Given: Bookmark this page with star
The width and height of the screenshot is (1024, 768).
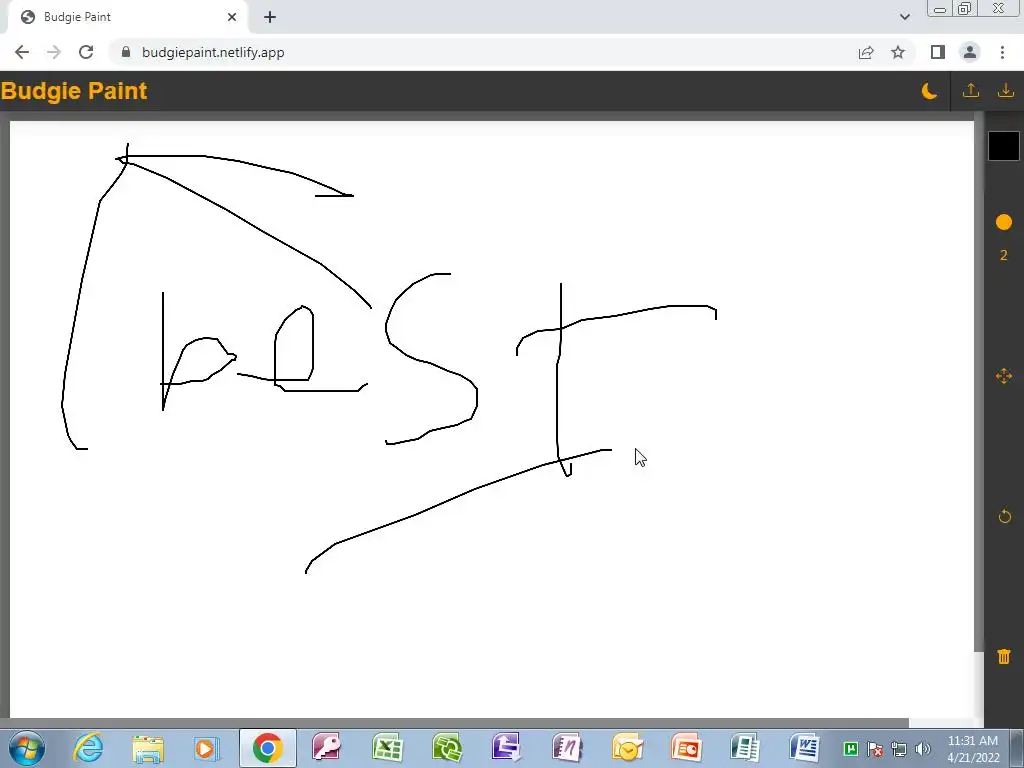Looking at the screenshot, I should tap(898, 52).
